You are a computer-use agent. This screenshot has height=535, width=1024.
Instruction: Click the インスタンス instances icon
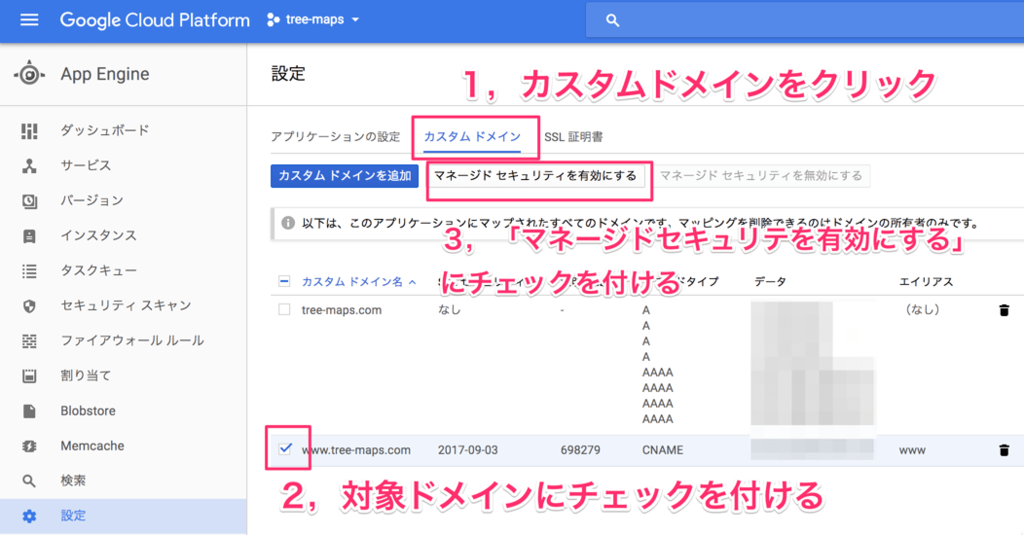tap(29, 236)
